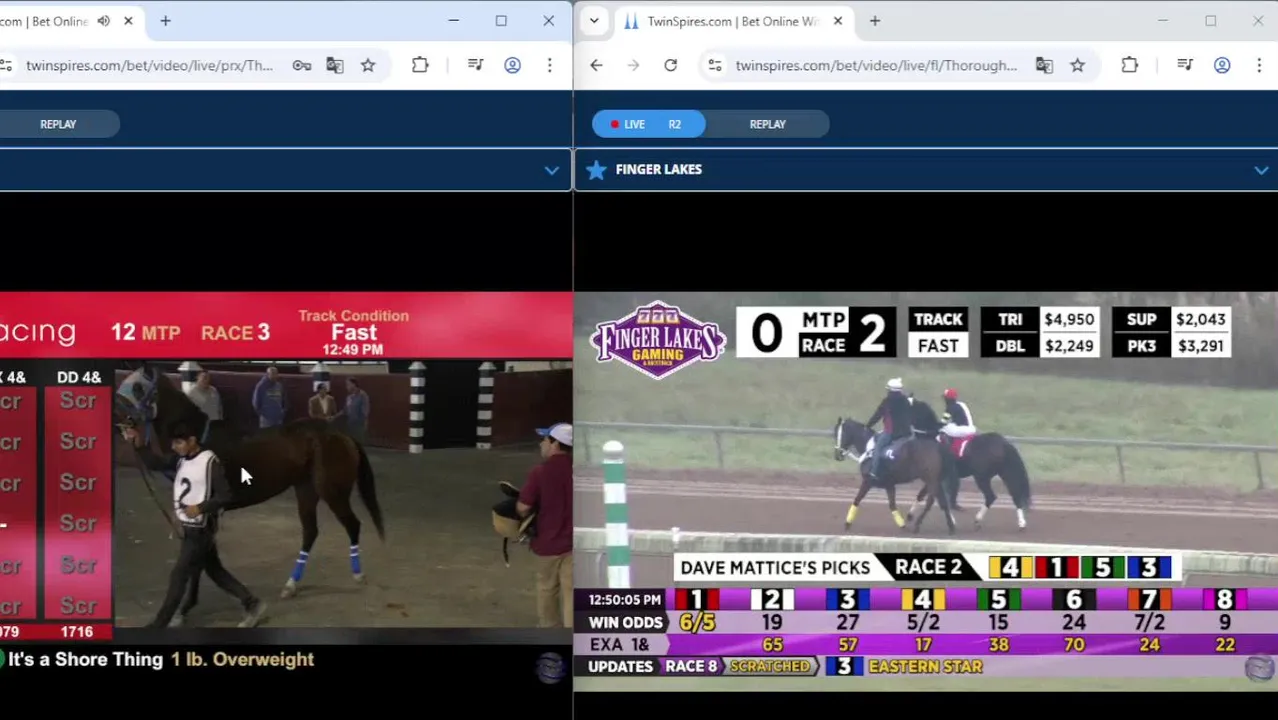
Task: Open tab search dropdown in right window
Action: [594, 21]
